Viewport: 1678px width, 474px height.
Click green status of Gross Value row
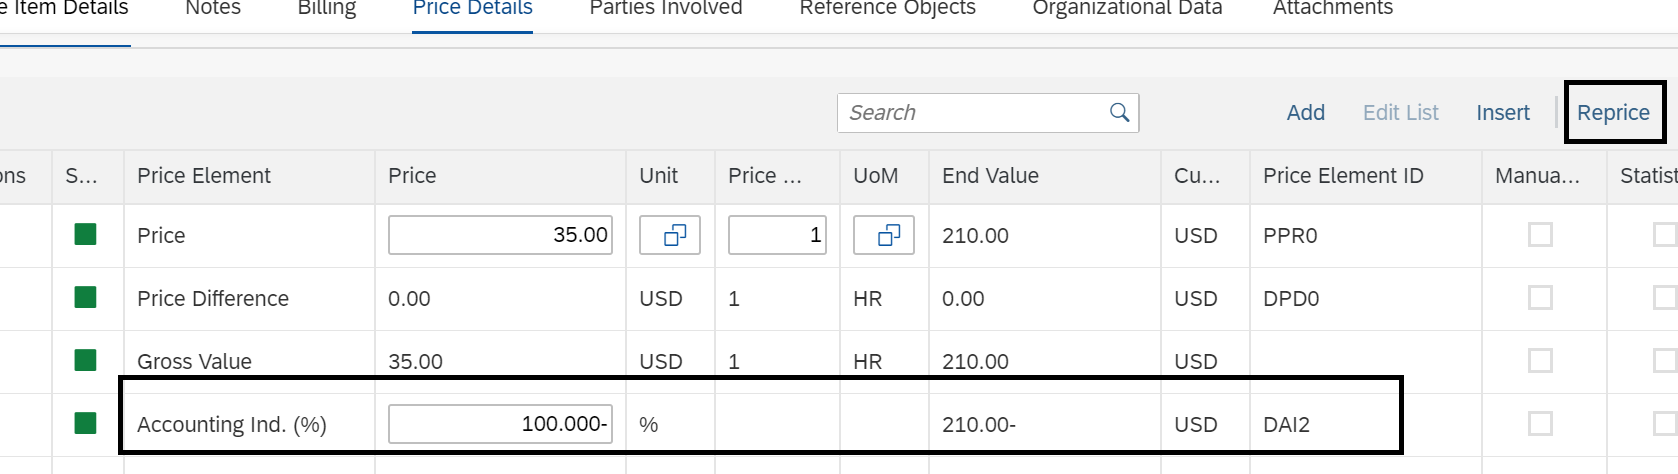86,360
